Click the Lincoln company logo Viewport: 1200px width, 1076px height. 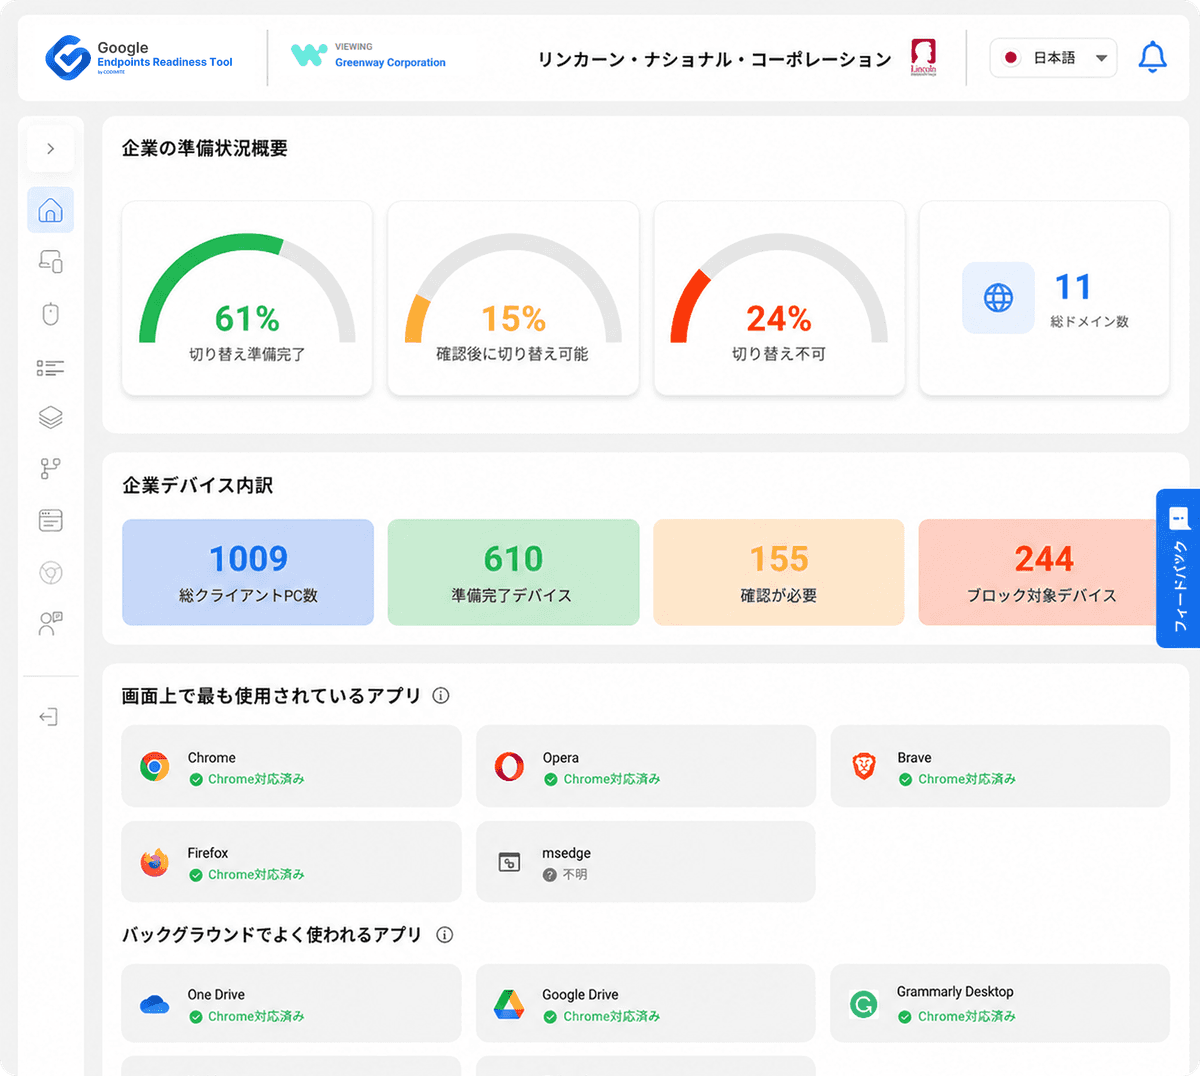click(923, 57)
